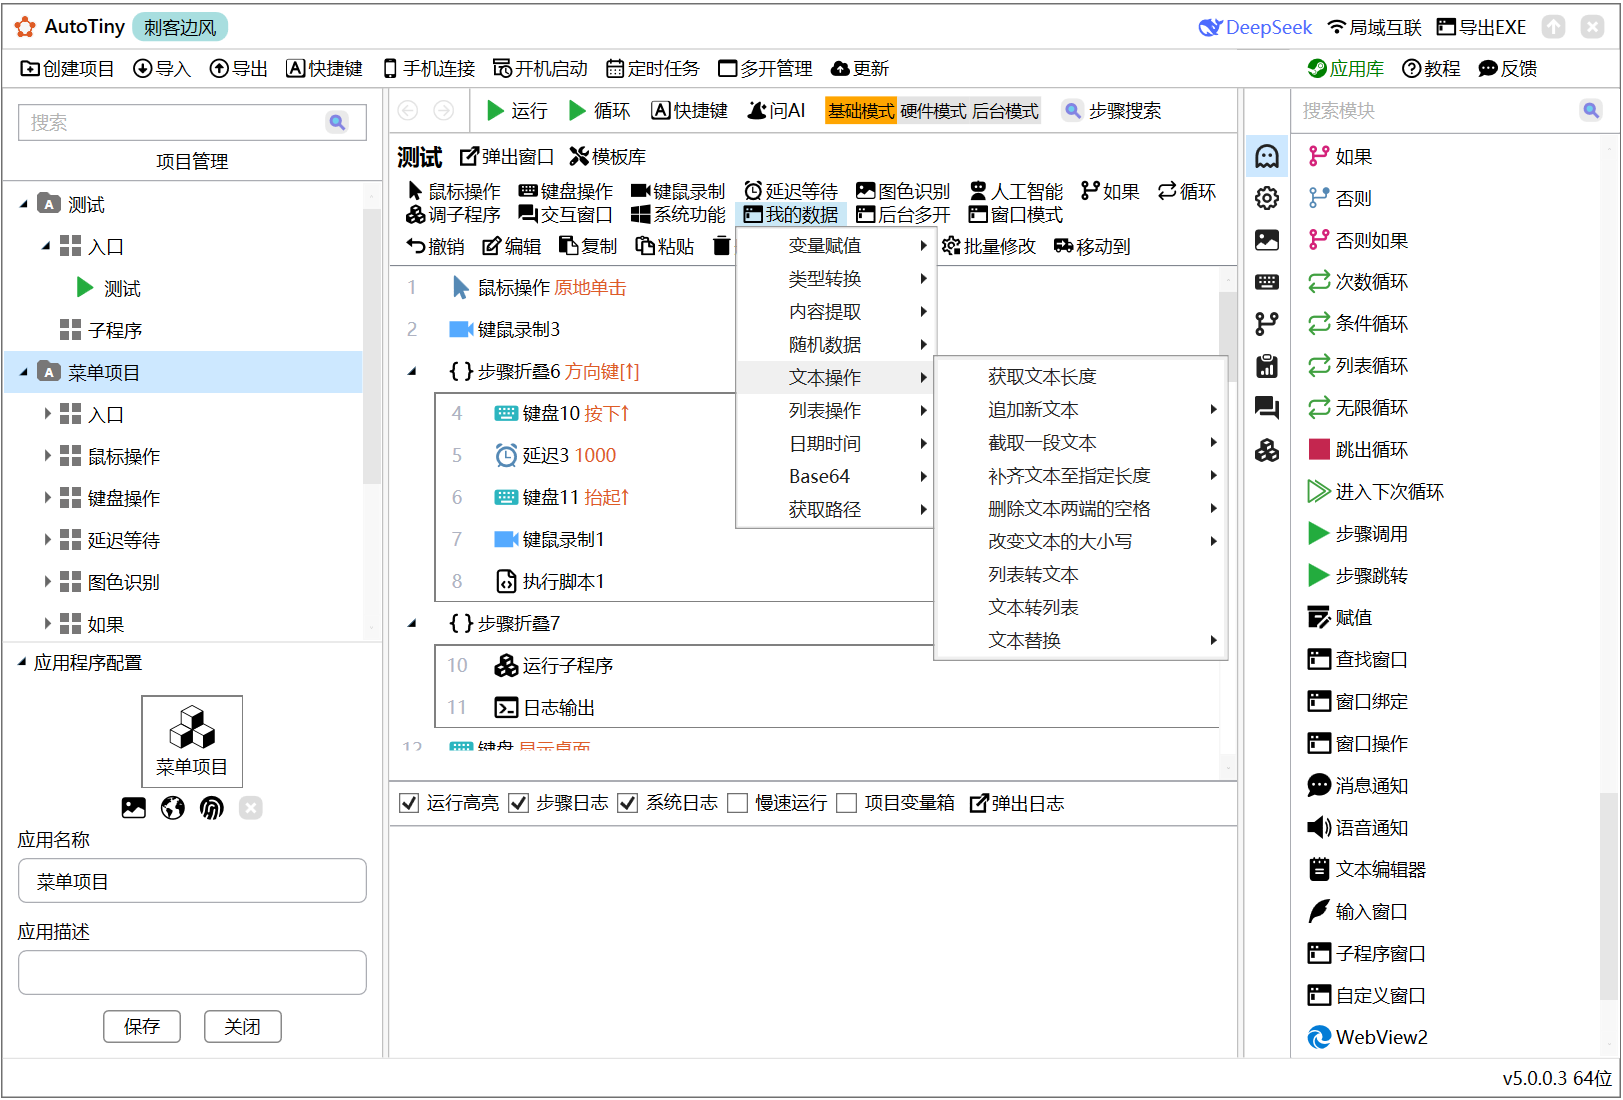Select WebView2 module in list
This screenshot has height=1100, width=1623.
tap(1368, 1037)
